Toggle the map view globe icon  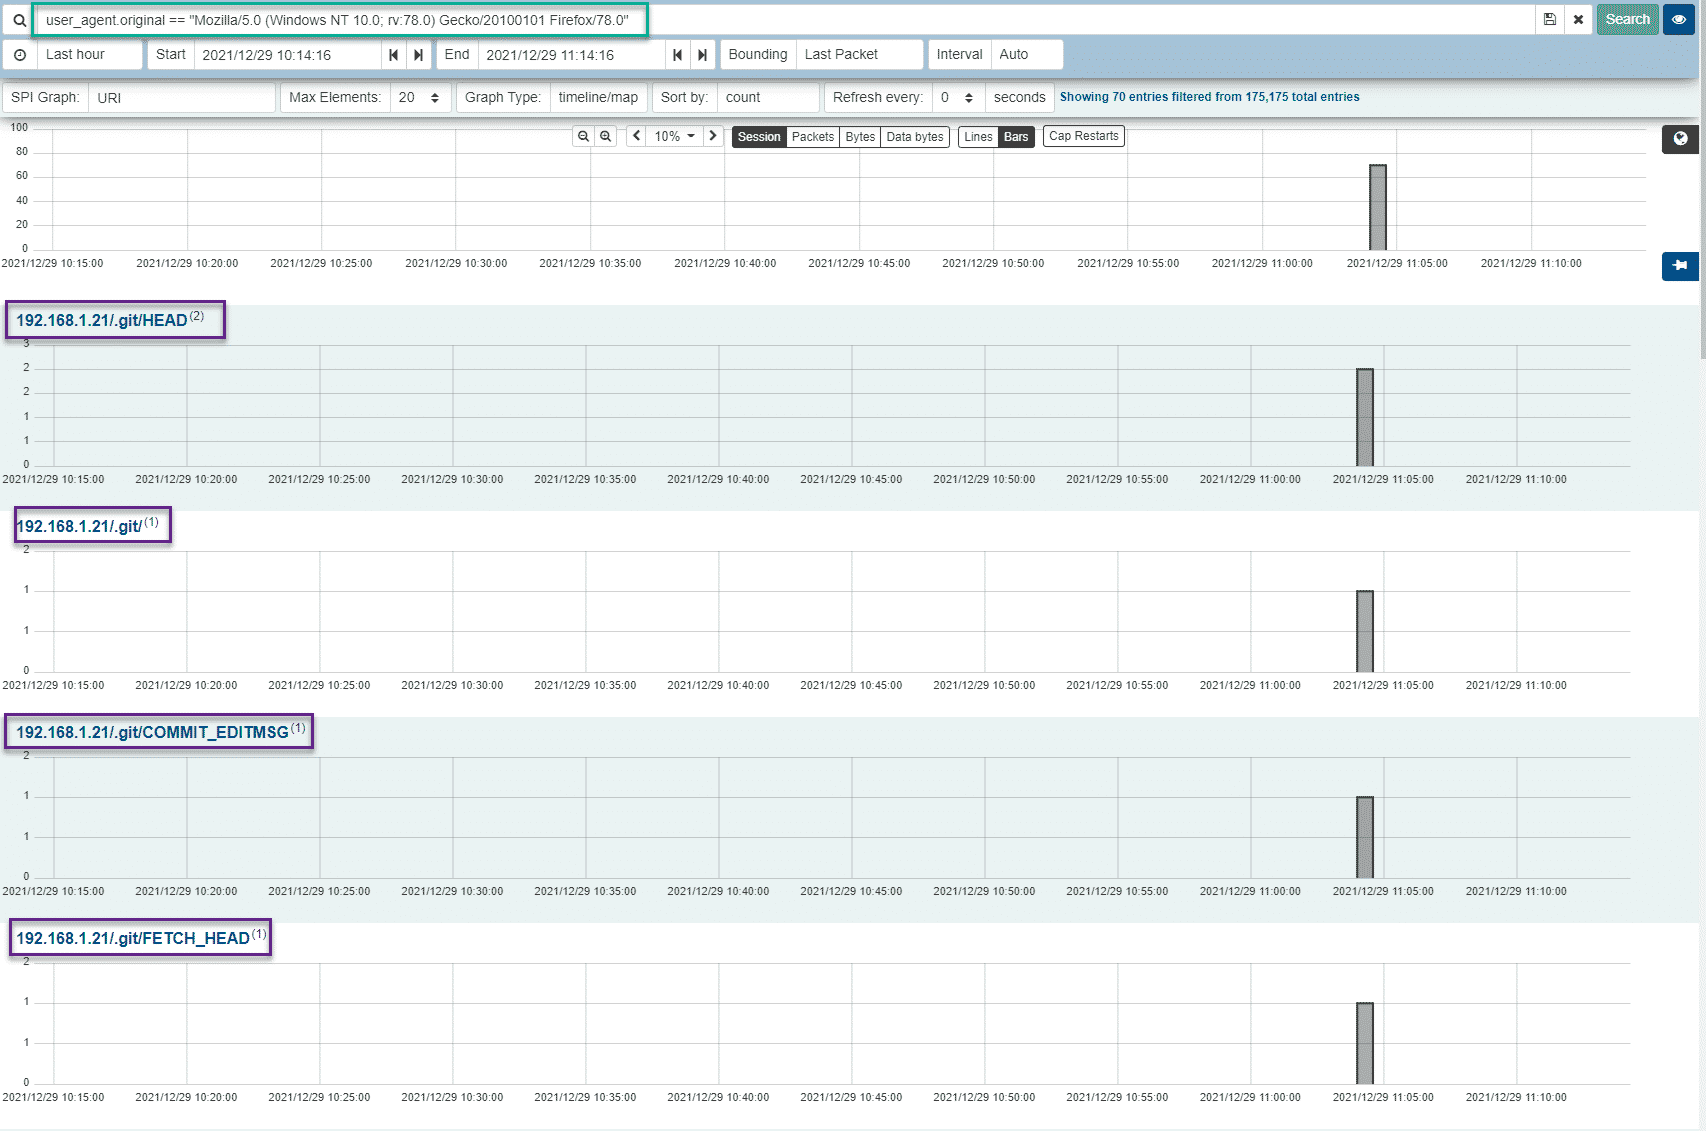click(x=1681, y=140)
